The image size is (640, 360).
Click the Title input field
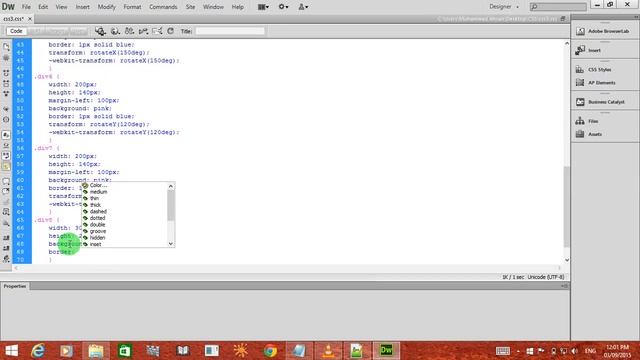(x=230, y=31)
